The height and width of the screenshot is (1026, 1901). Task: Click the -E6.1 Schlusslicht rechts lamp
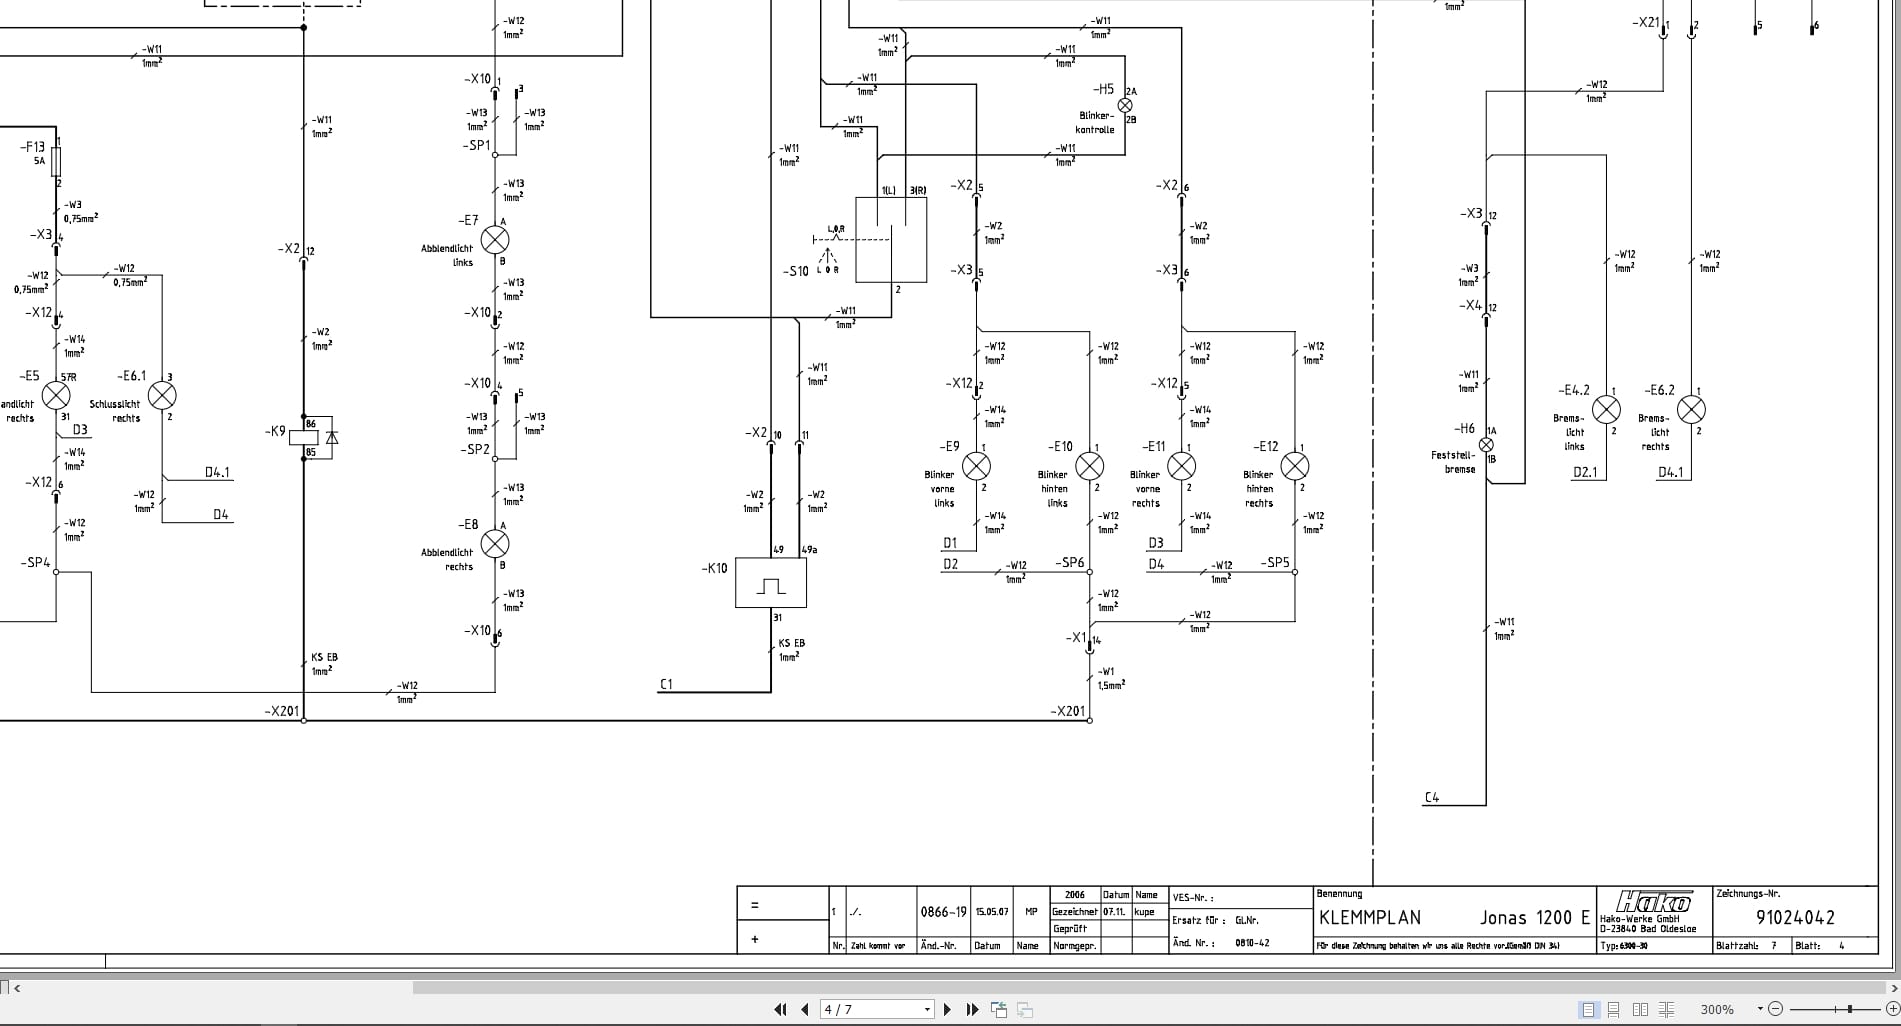coord(162,395)
